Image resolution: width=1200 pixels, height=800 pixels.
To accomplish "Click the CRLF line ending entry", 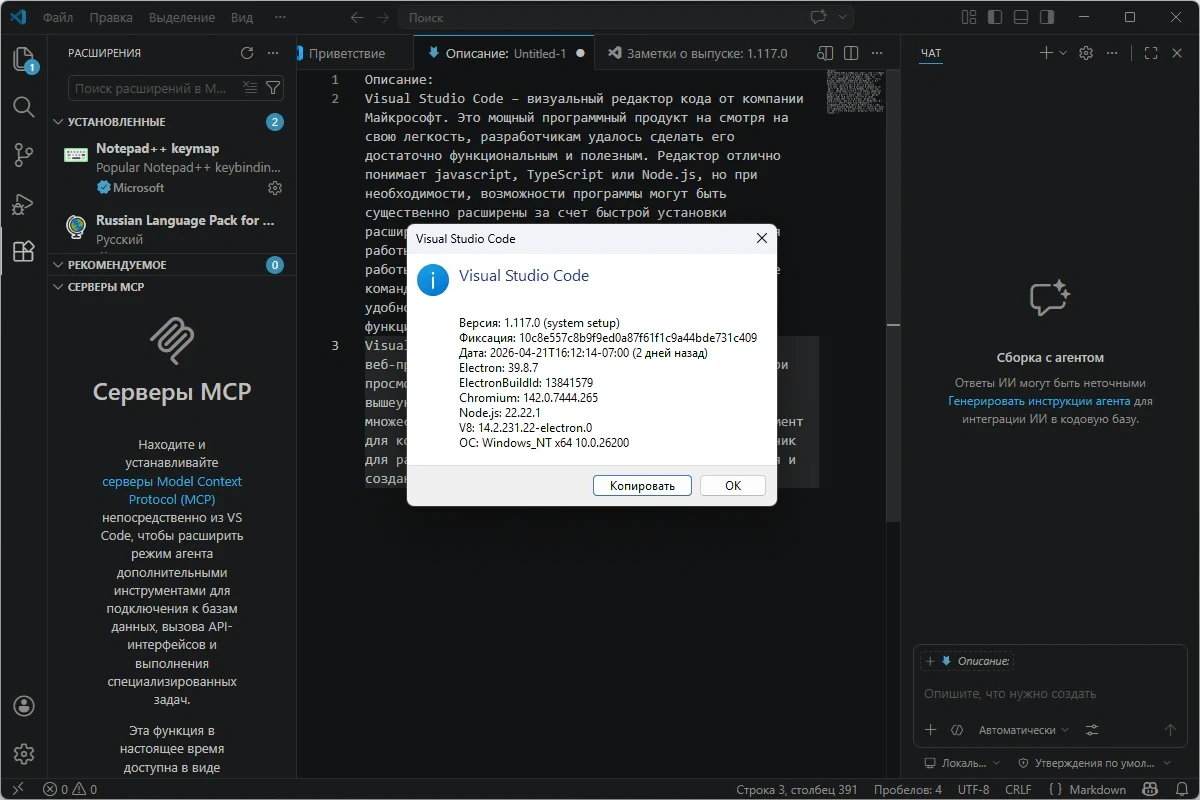I will click(1018, 790).
